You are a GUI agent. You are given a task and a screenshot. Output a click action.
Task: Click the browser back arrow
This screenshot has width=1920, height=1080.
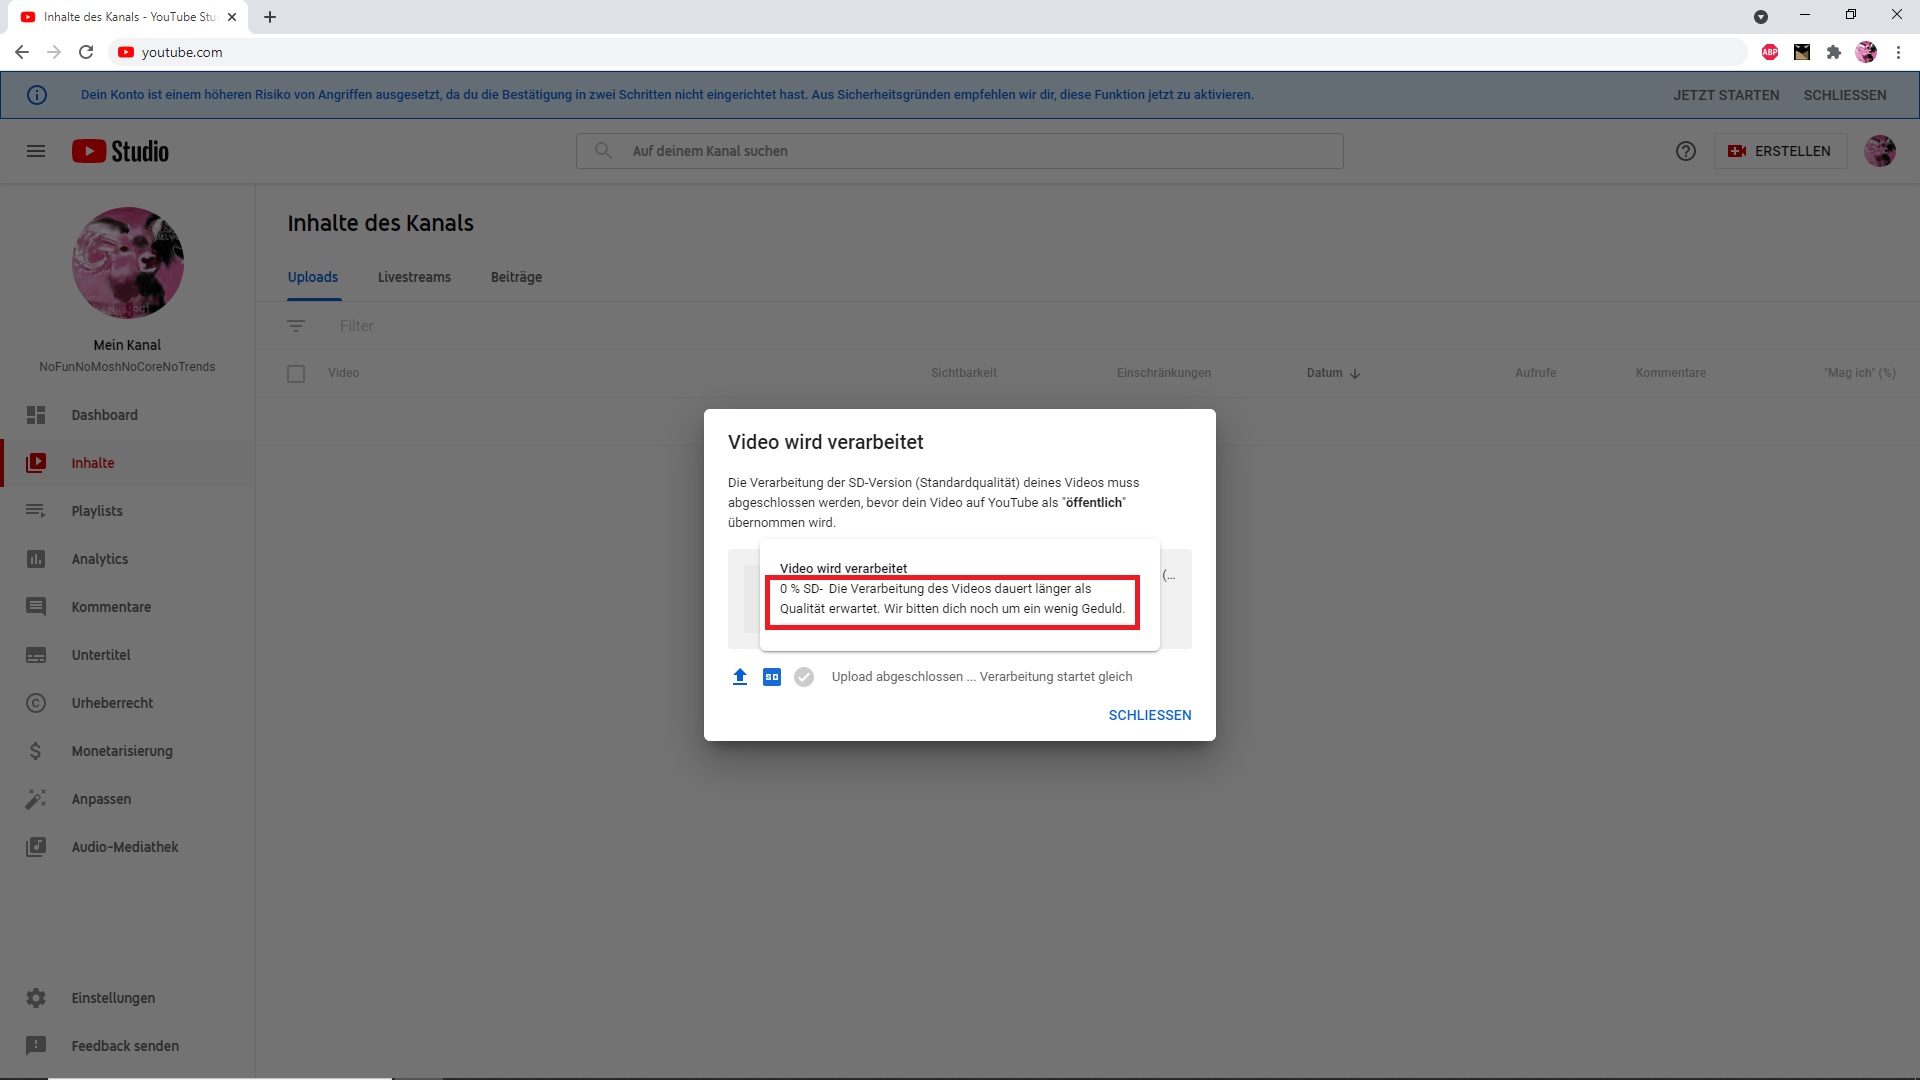point(22,52)
